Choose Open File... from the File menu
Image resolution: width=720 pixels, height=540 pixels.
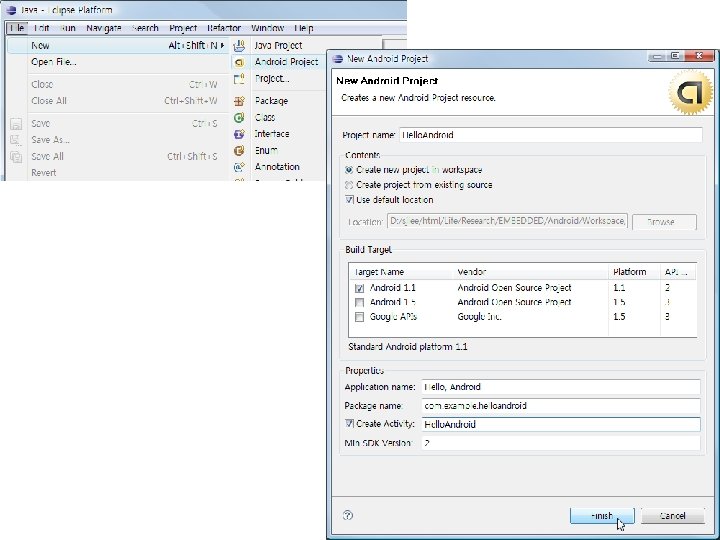(x=54, y=62)
